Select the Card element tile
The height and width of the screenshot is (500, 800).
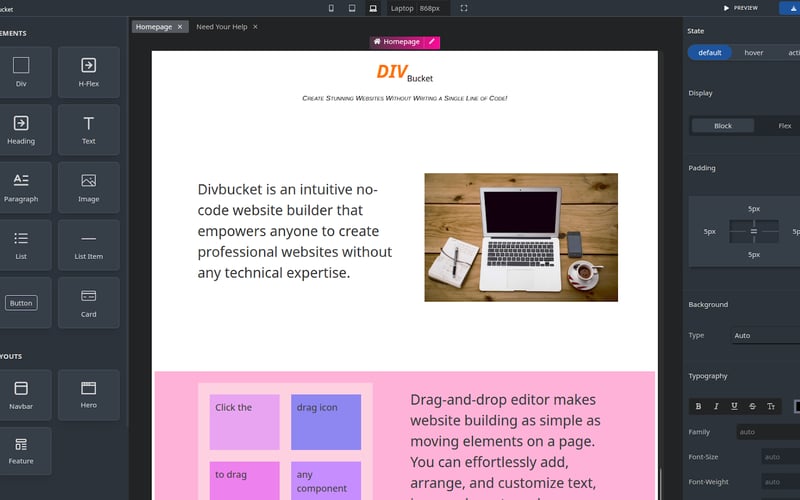(x=89, y=303)
